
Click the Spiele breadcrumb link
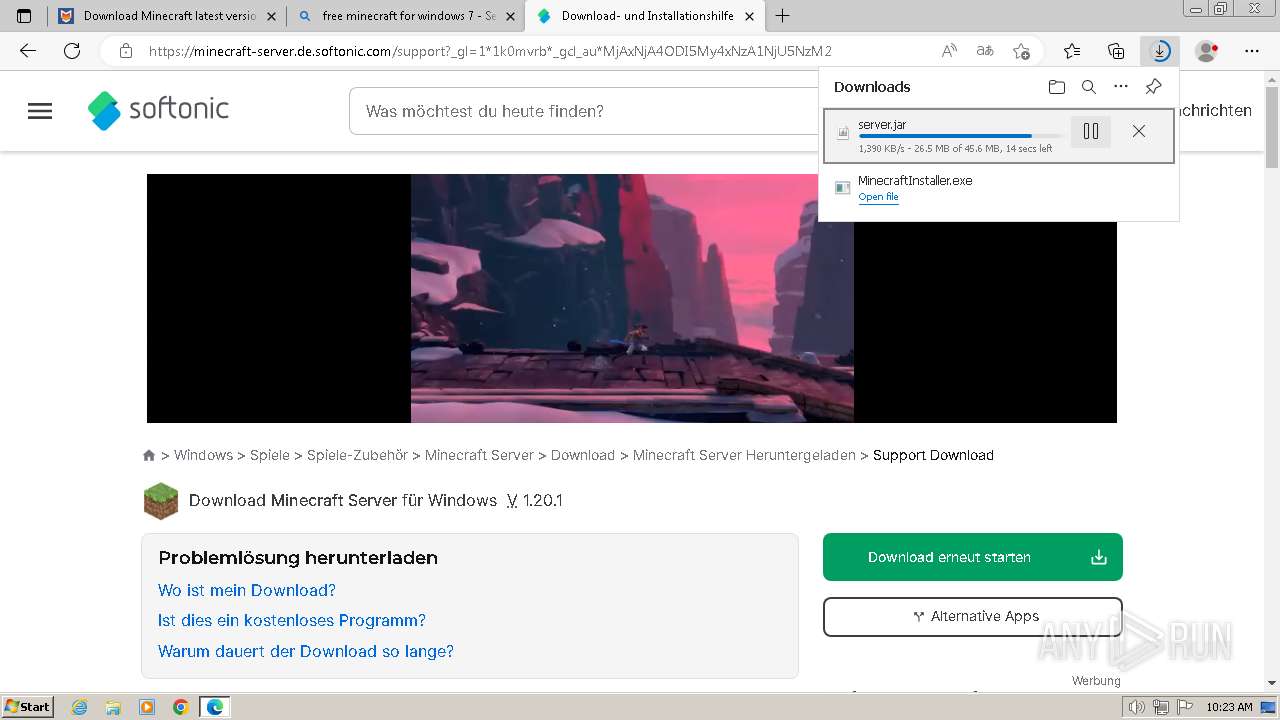[270, 455]
